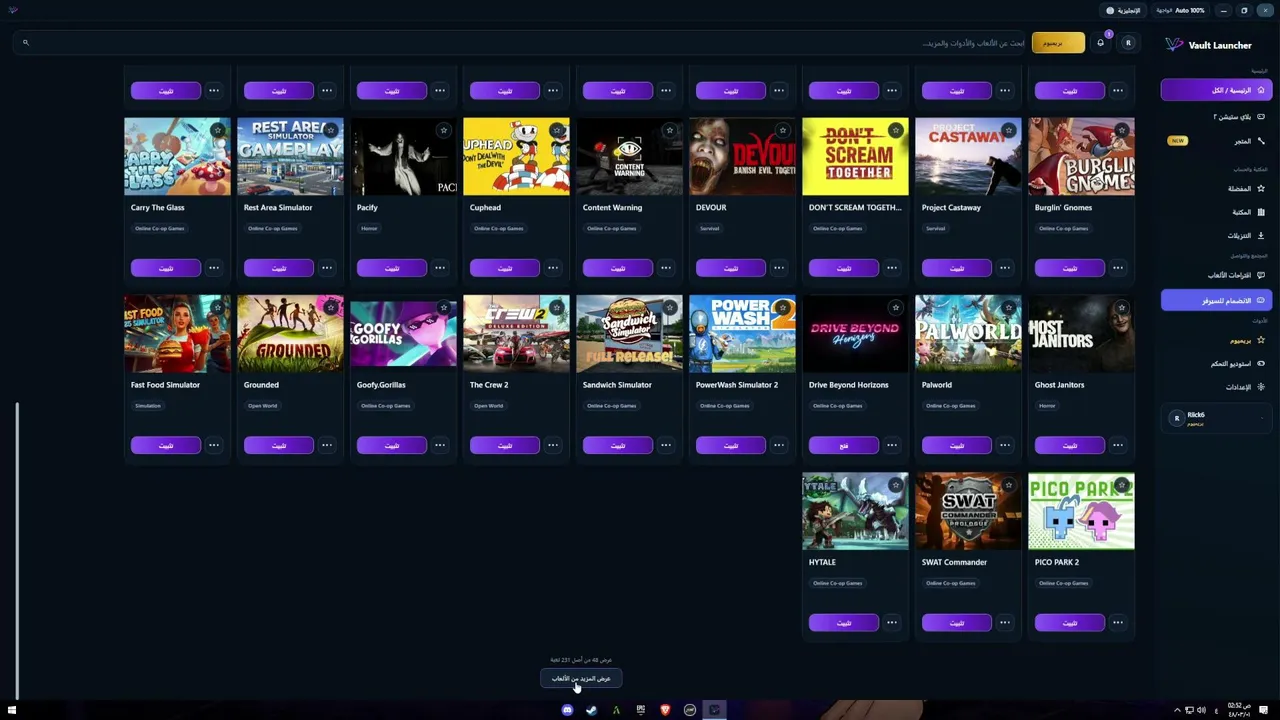Click the purple Install button for Ghost Janitors
The image size is (1280, 720).
point(1070,445)
